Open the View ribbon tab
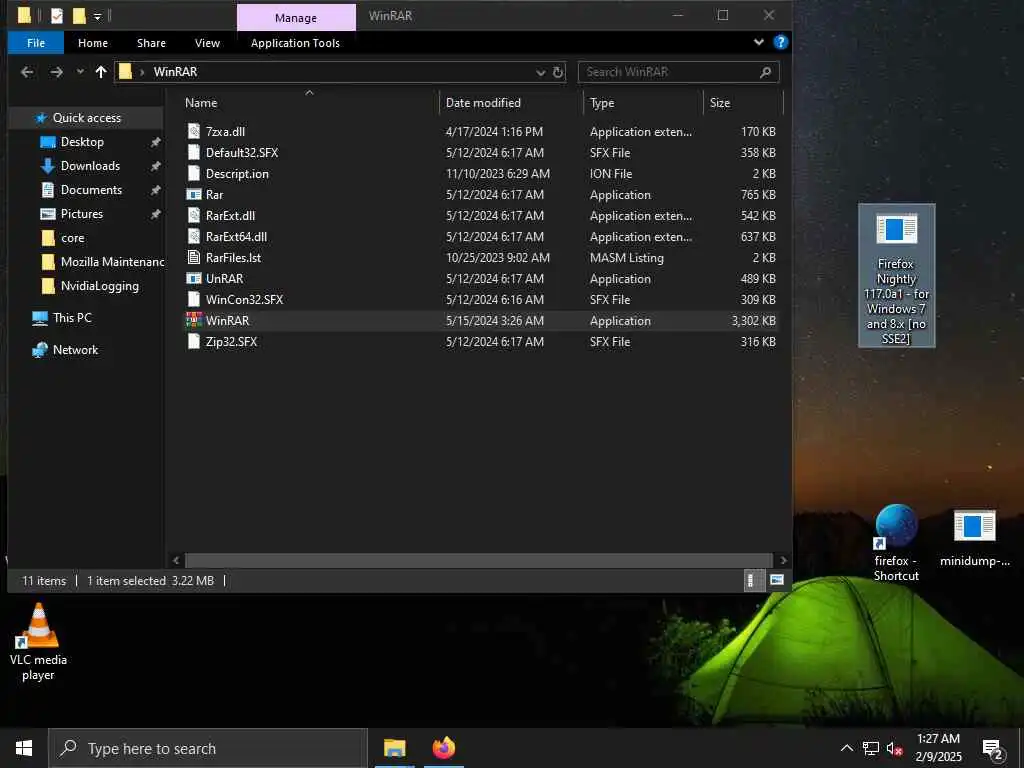1024x768 pixels. click(x=207, y=43)
